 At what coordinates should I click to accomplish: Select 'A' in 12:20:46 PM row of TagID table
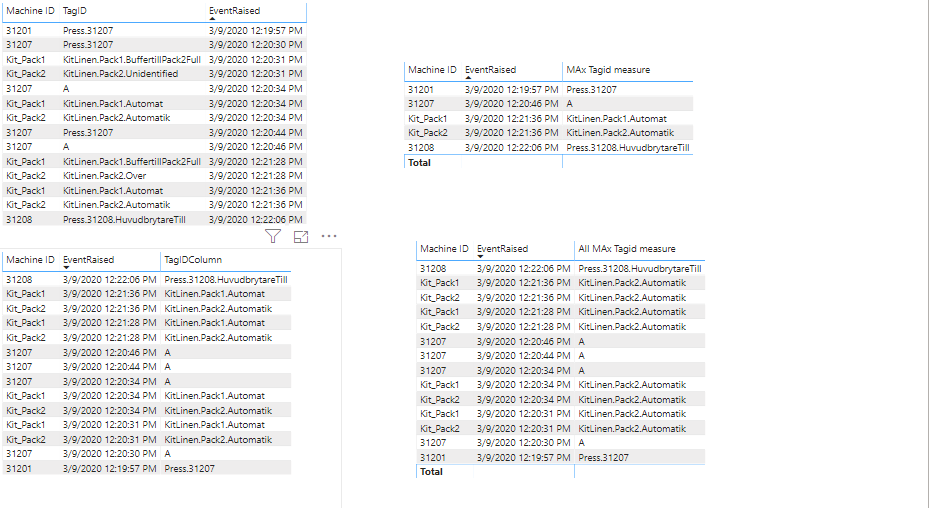[x=66, y=147]
